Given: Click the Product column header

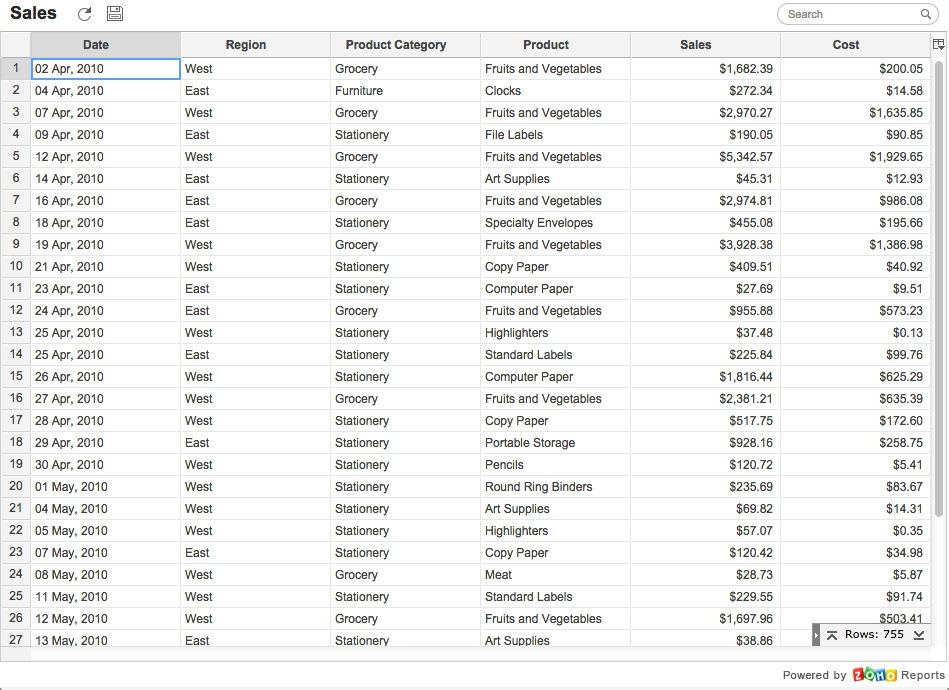Looking at the screenshot, I should pyautogui.click(x=546, y=45).
